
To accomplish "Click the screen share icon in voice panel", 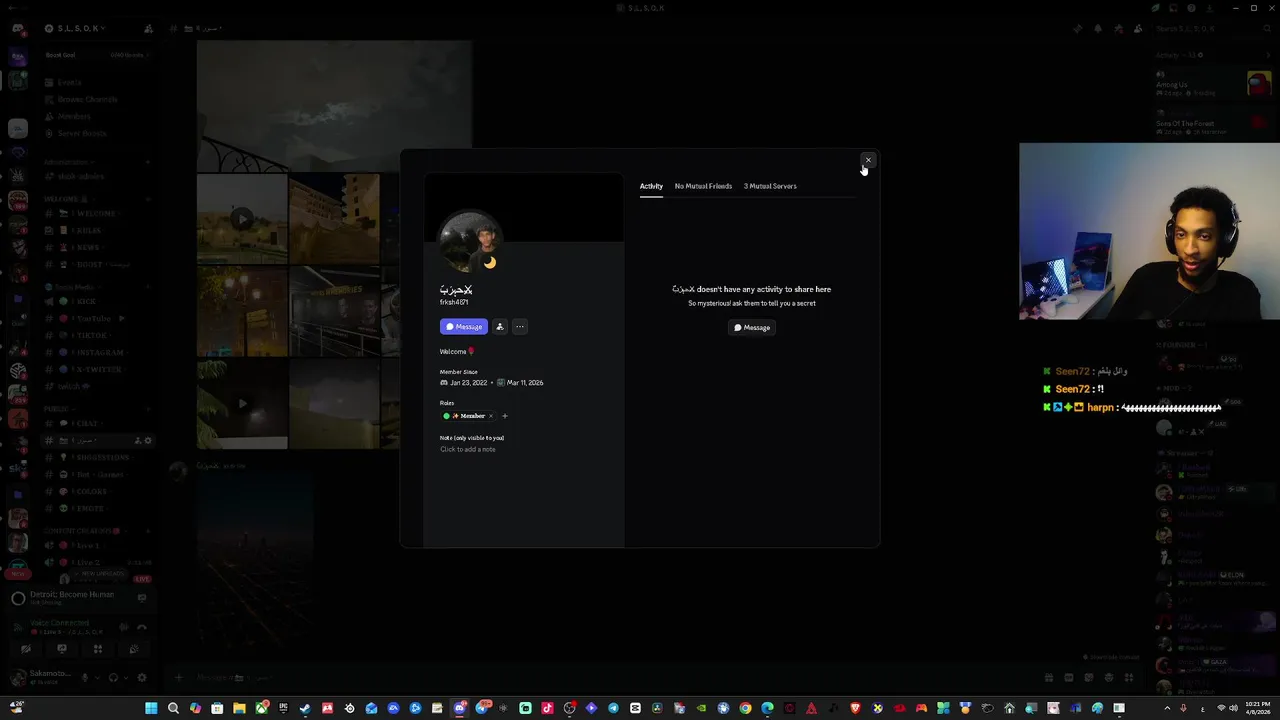I will pyautogui.click(x=62, y=649).
